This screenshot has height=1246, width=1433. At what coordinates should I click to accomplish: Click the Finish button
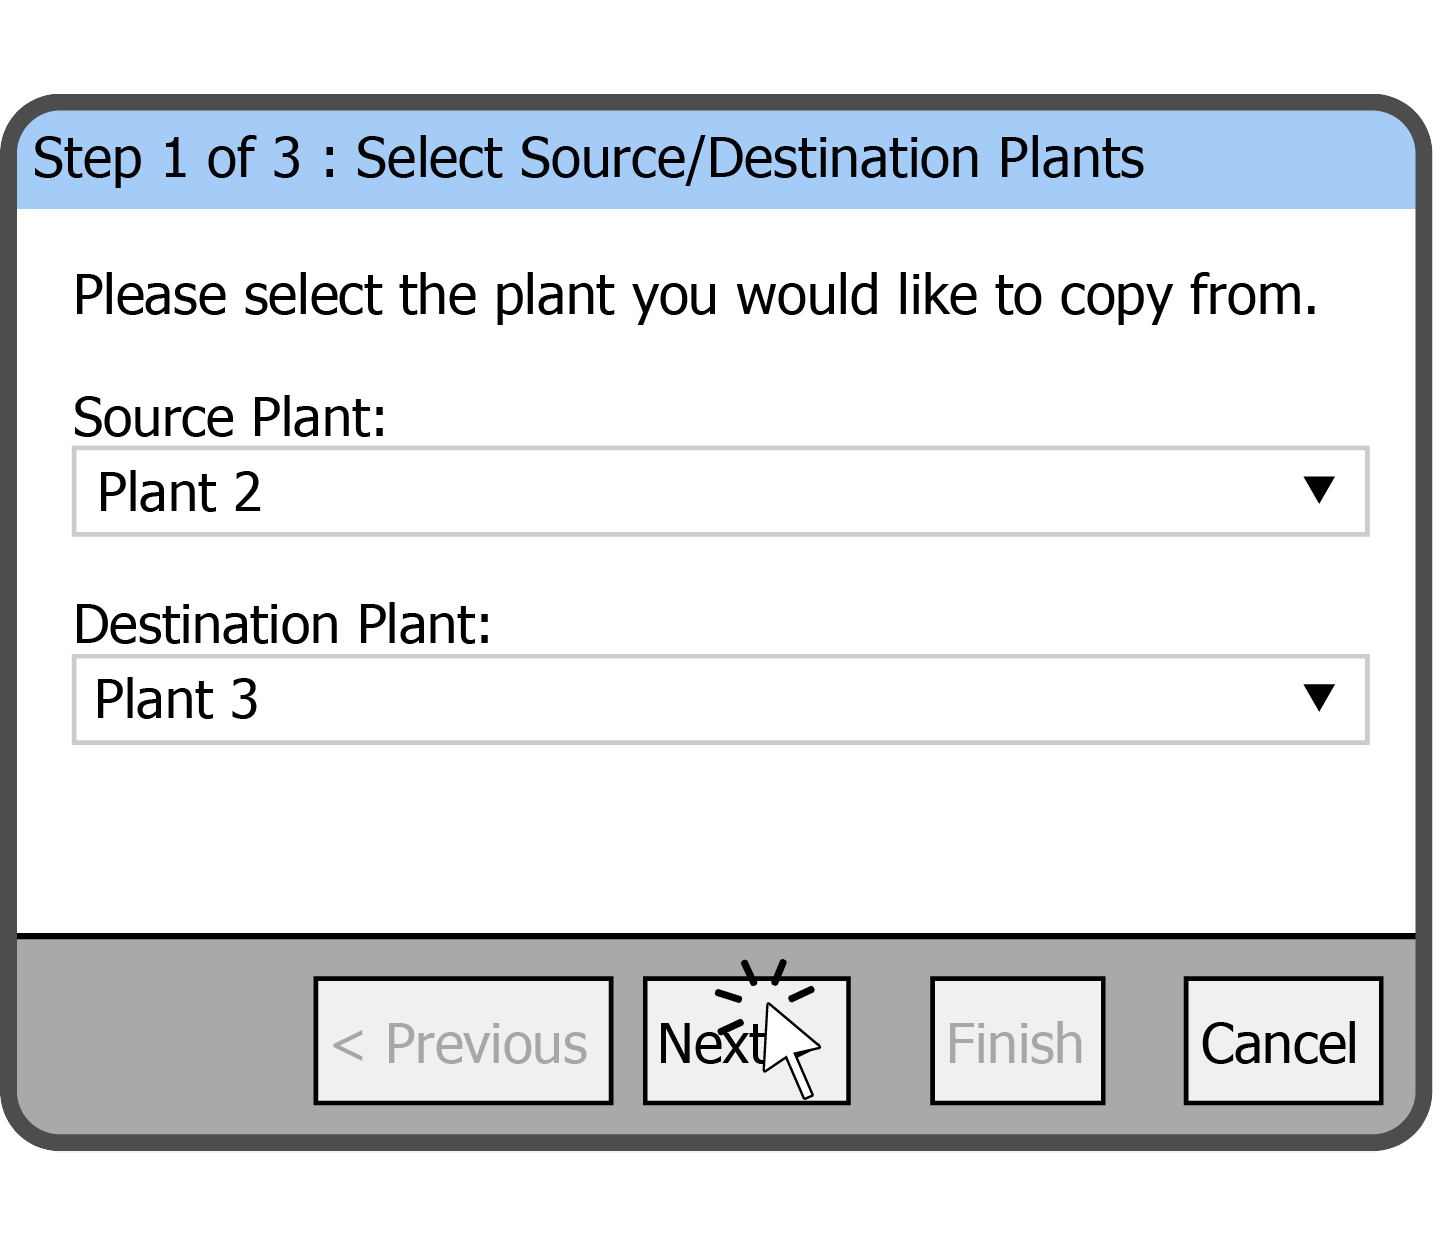tap(1015, 1040)
